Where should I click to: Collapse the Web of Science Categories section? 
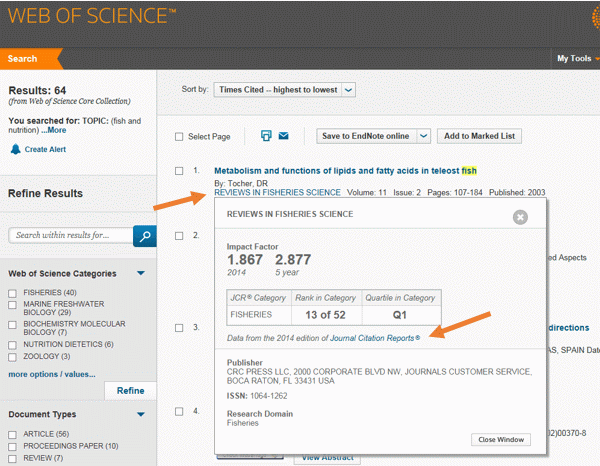[141, 273]
